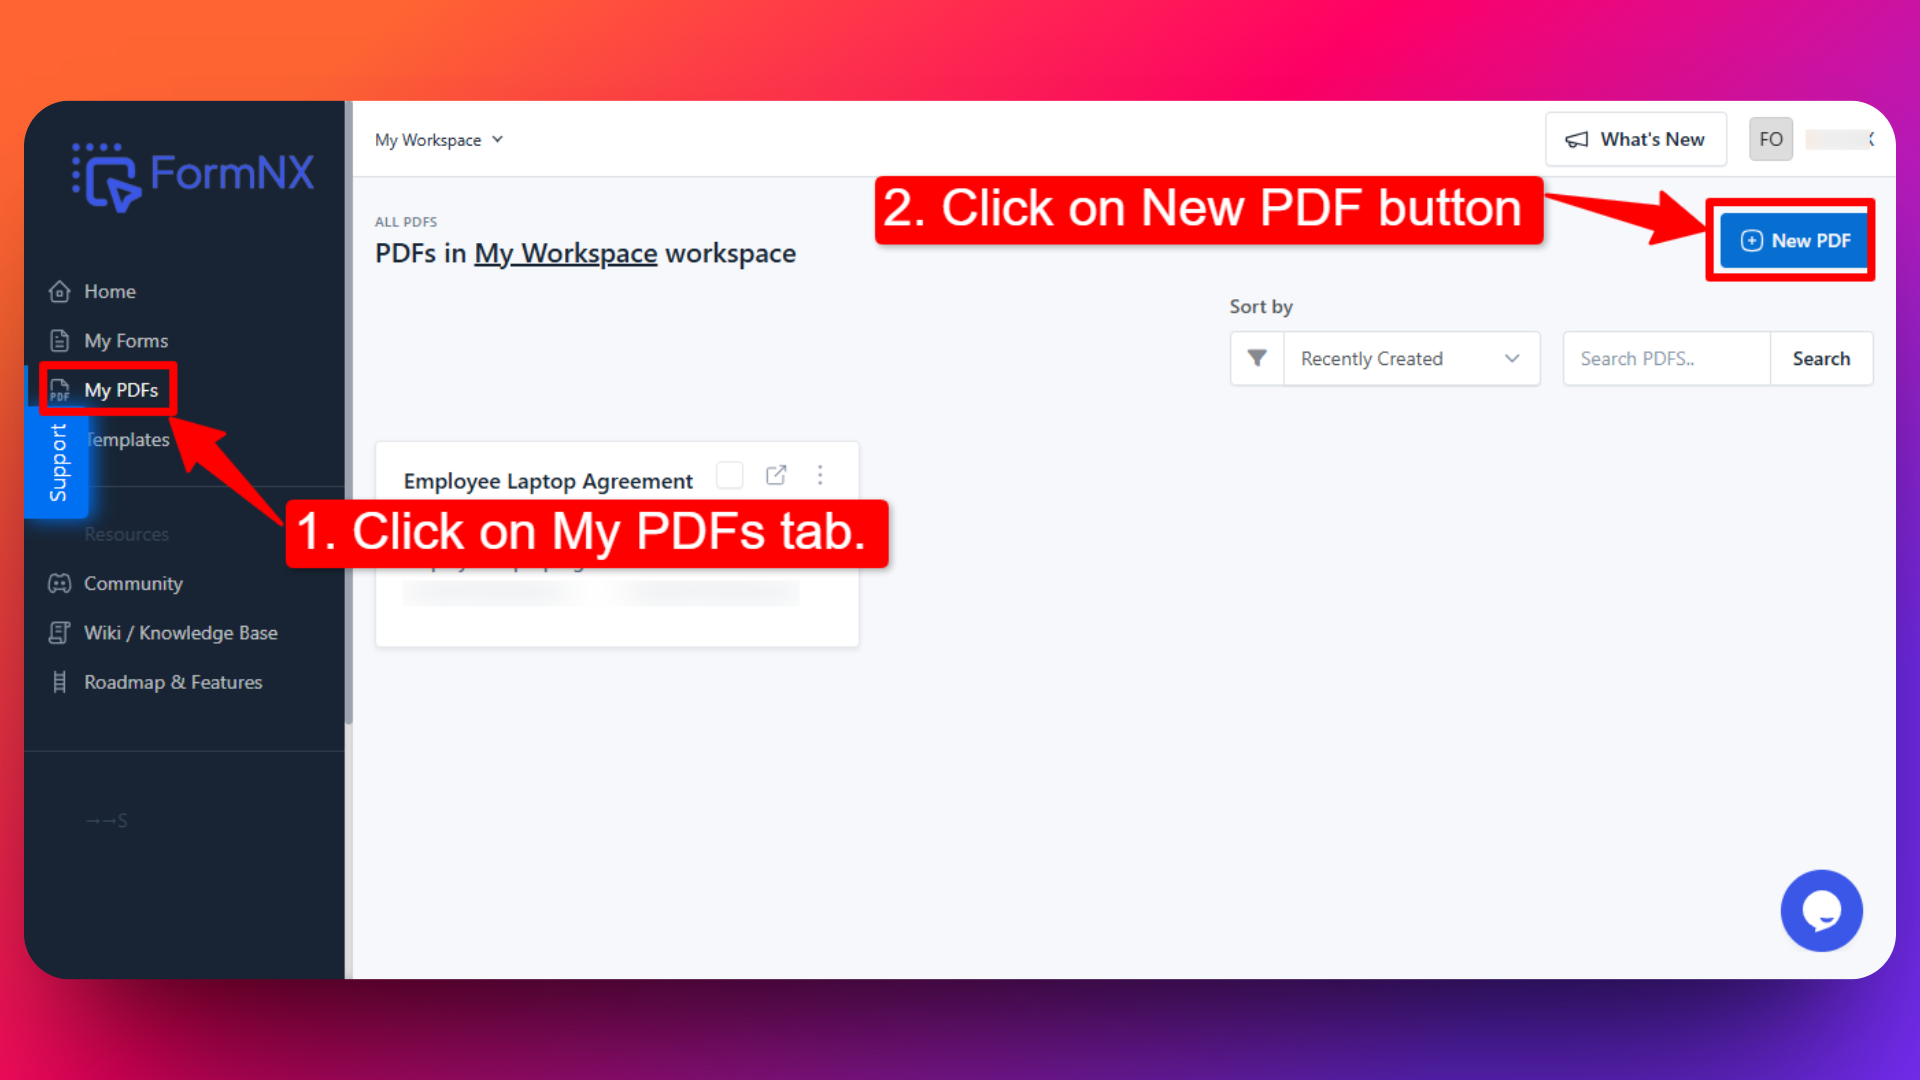This screenshot has height=1080, width=1920.
Task: Click the Home house icon
Action: click(60, 291)
